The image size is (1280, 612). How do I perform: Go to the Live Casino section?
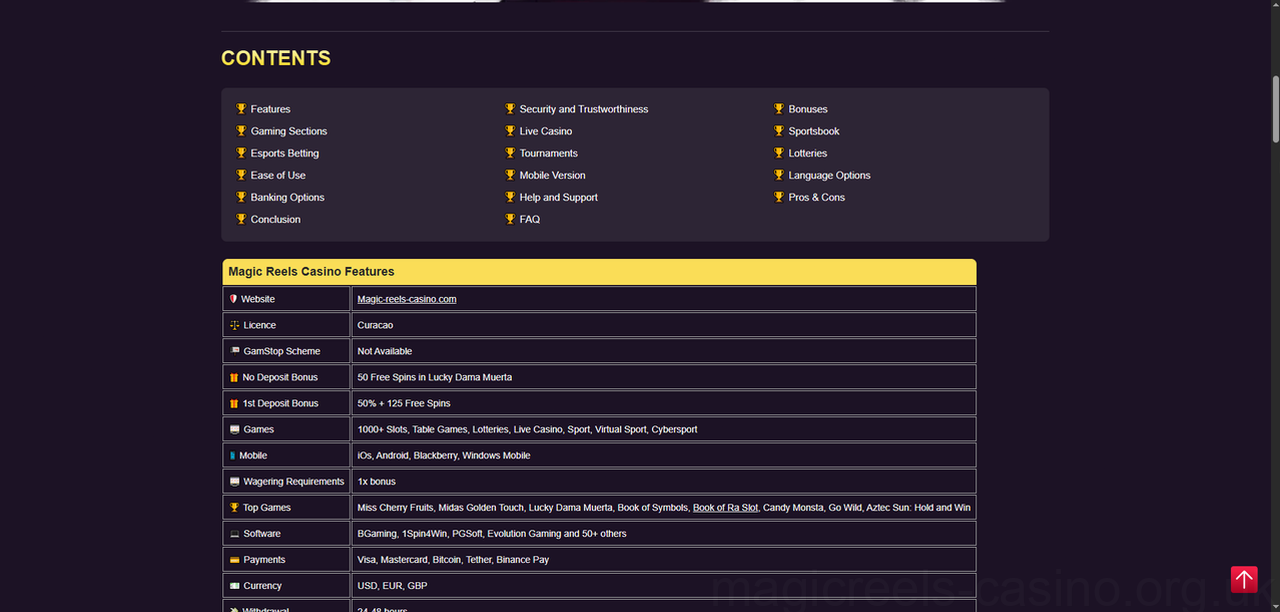point(546,131)
